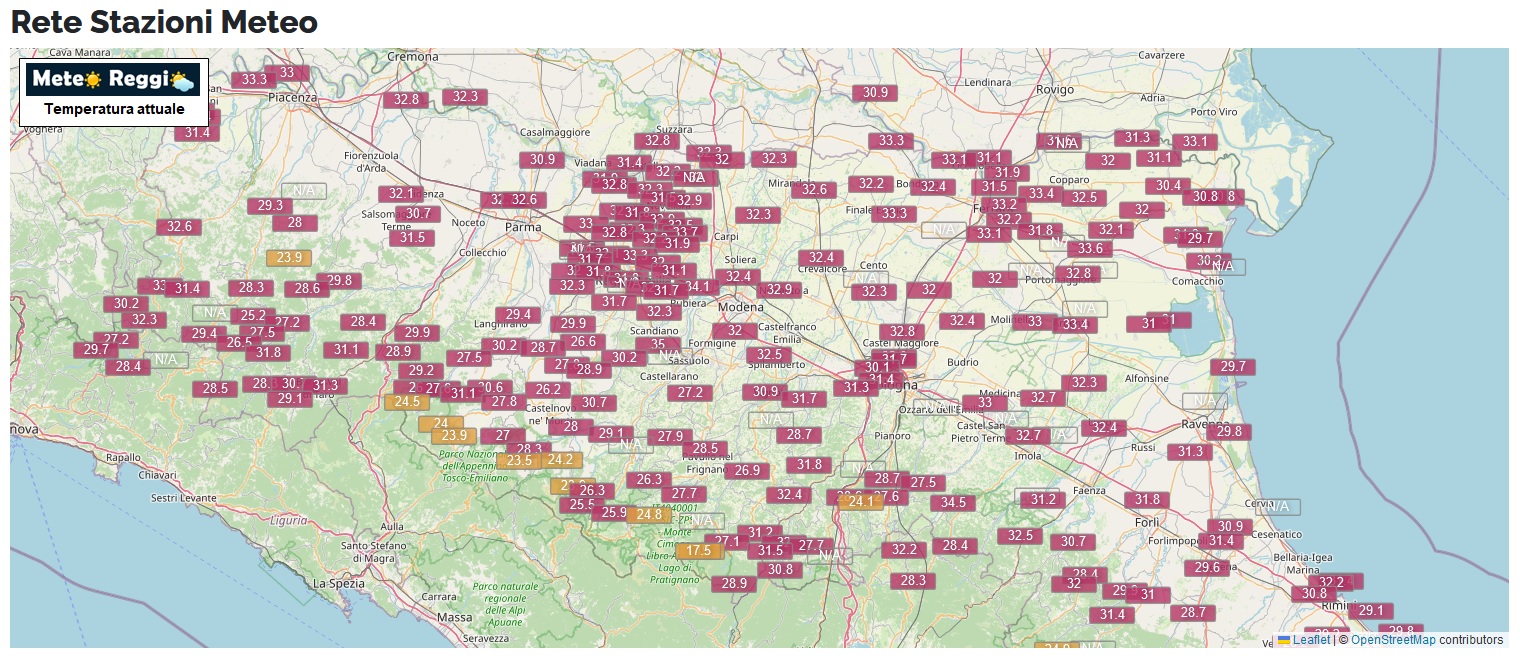Click the orange 24.5 station marker
The width and height of the screenshot is (1520, 659).
pos(407,402)
